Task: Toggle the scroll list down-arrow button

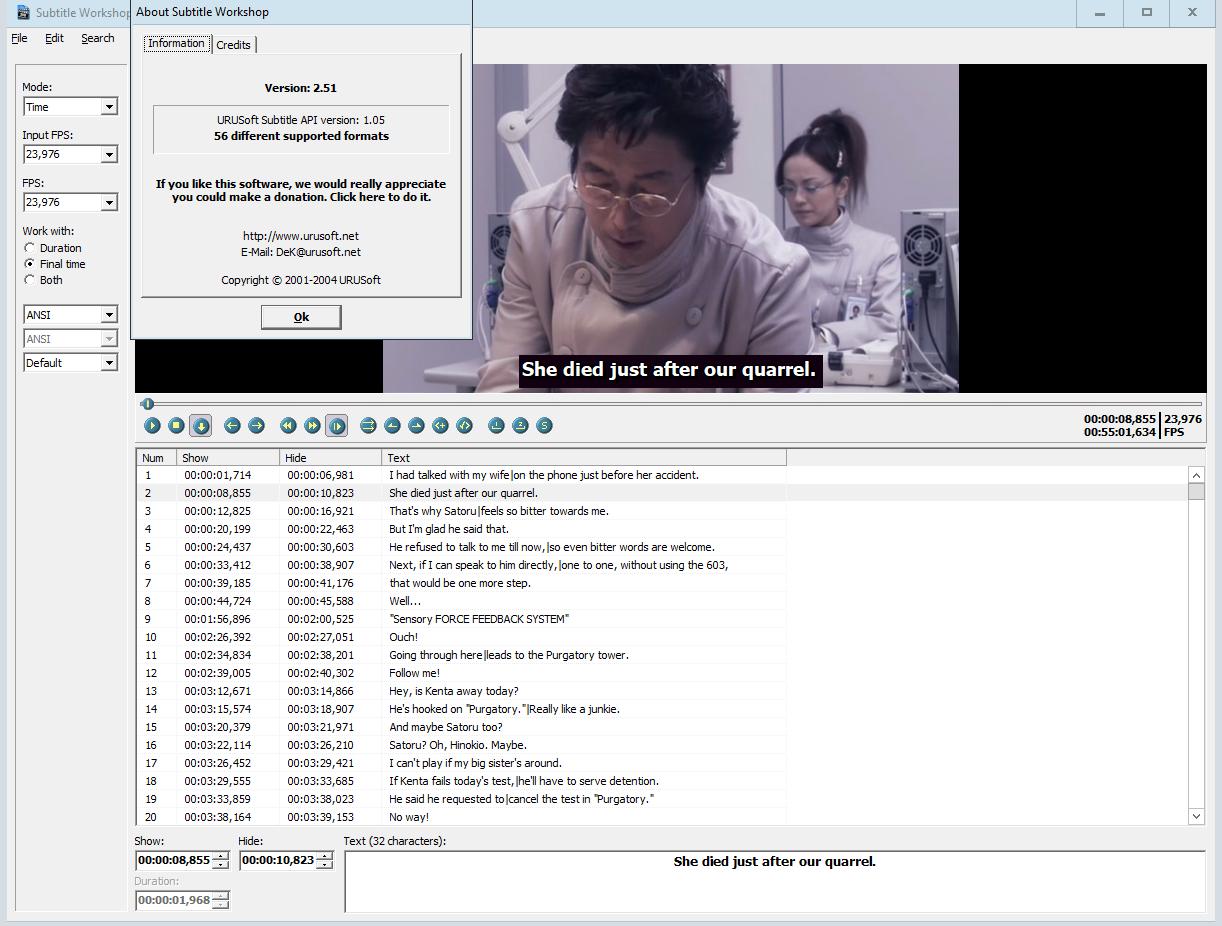Action: 200,426
